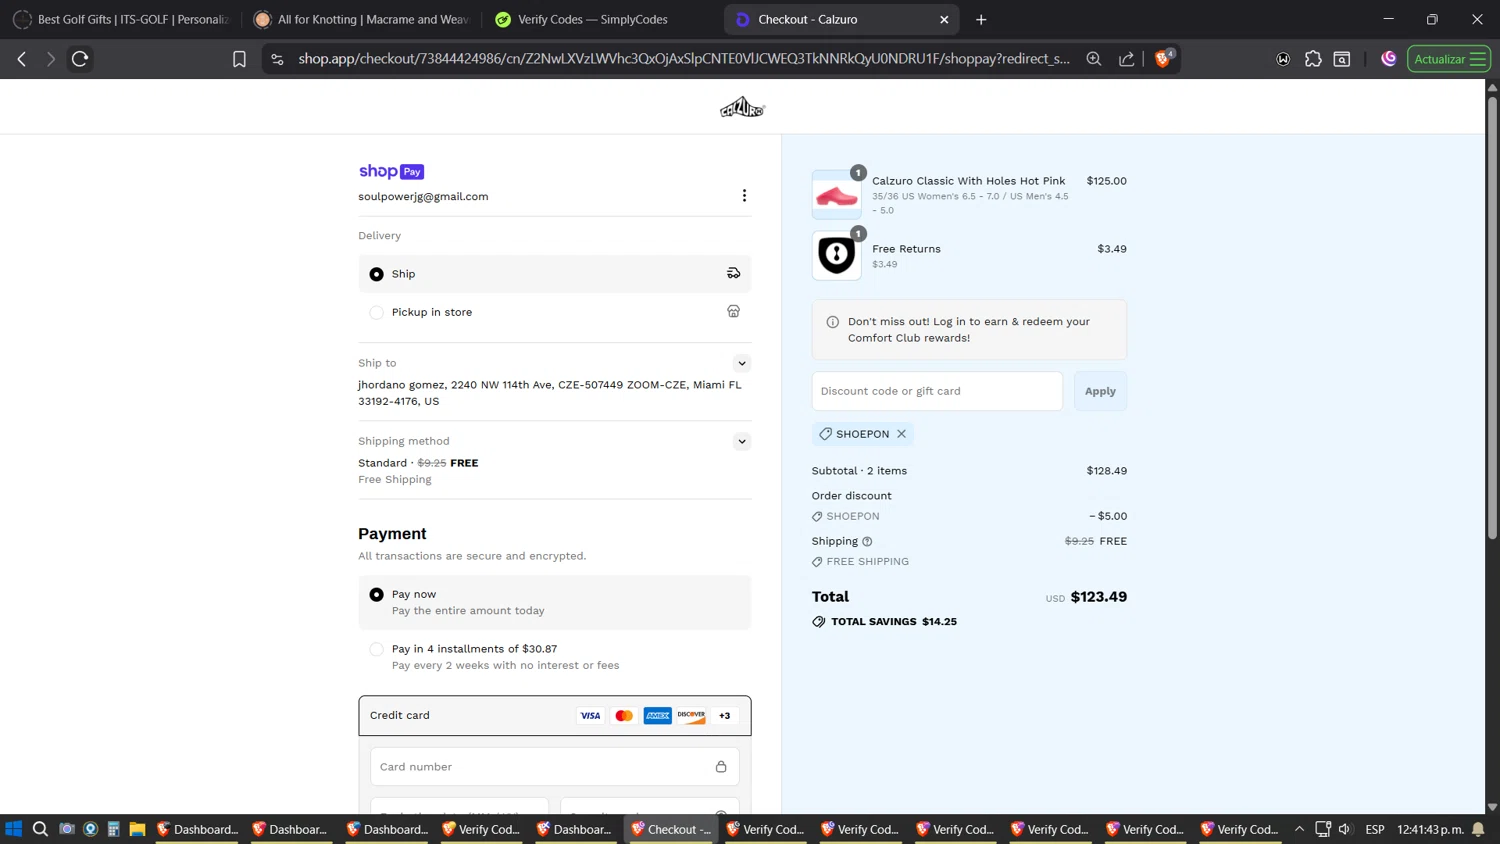Screen dimensions: 1500x844
Task: Remove the SHOEPON discount code
Action: pos(902,434)
